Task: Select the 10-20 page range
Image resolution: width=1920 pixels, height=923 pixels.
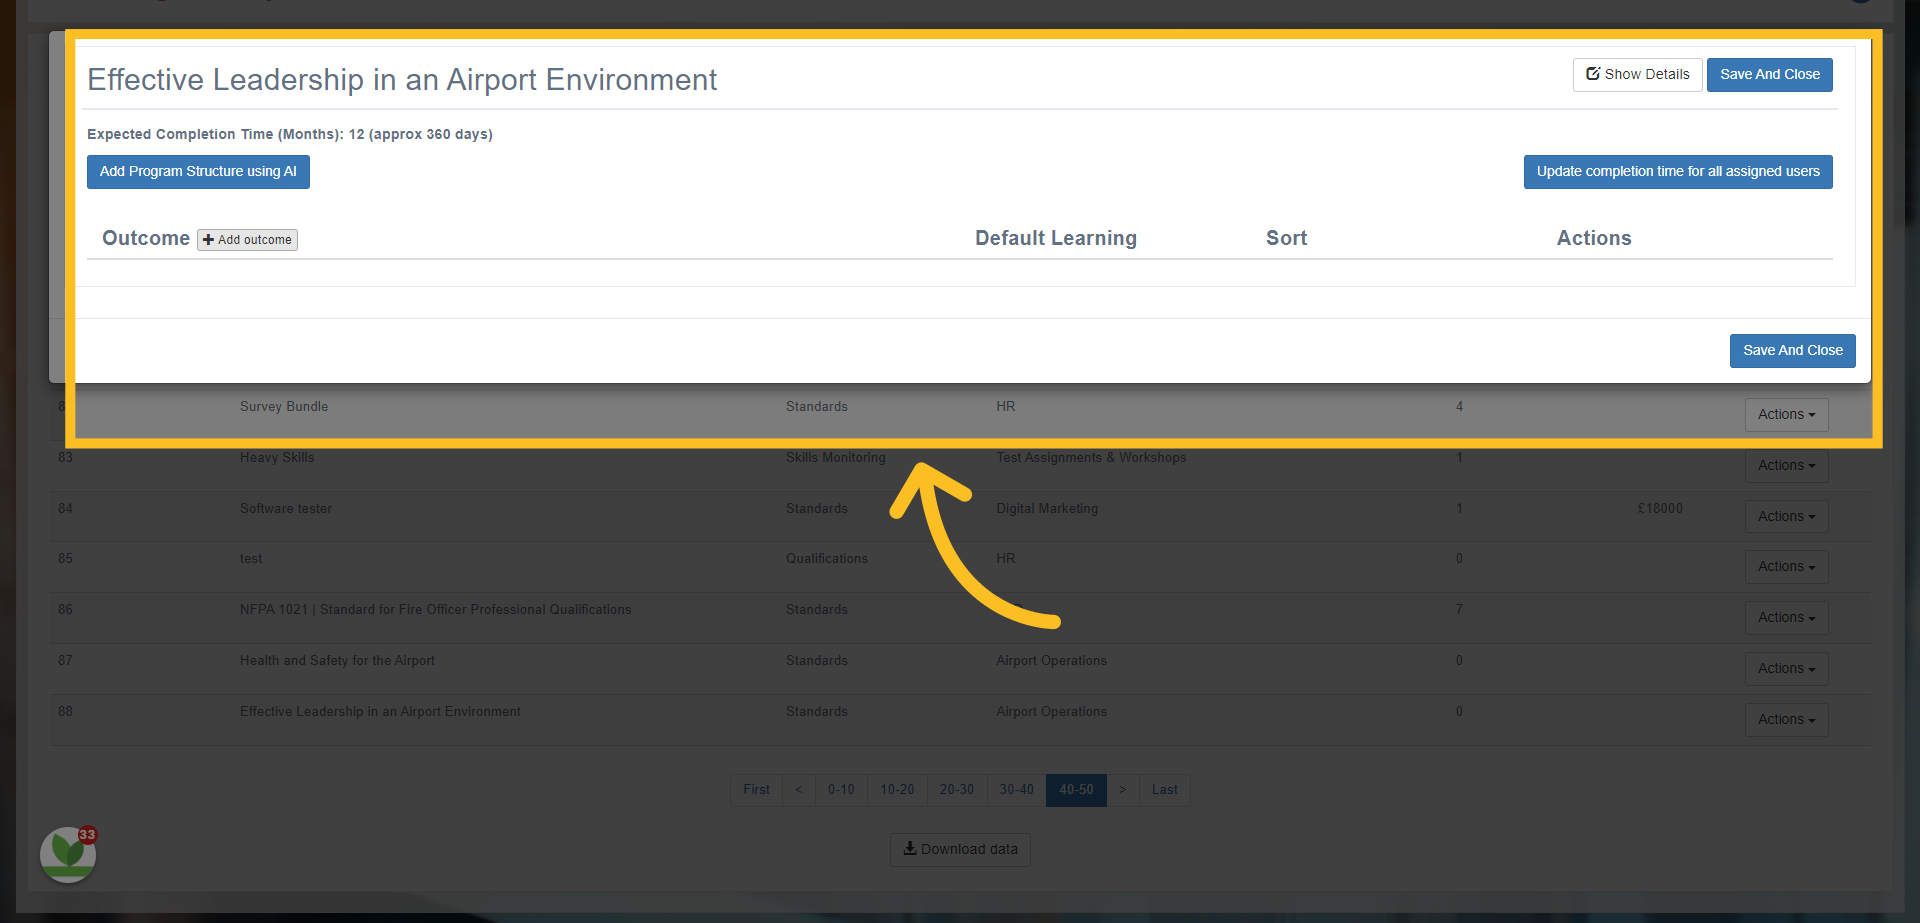Action: tap(897, 790)
